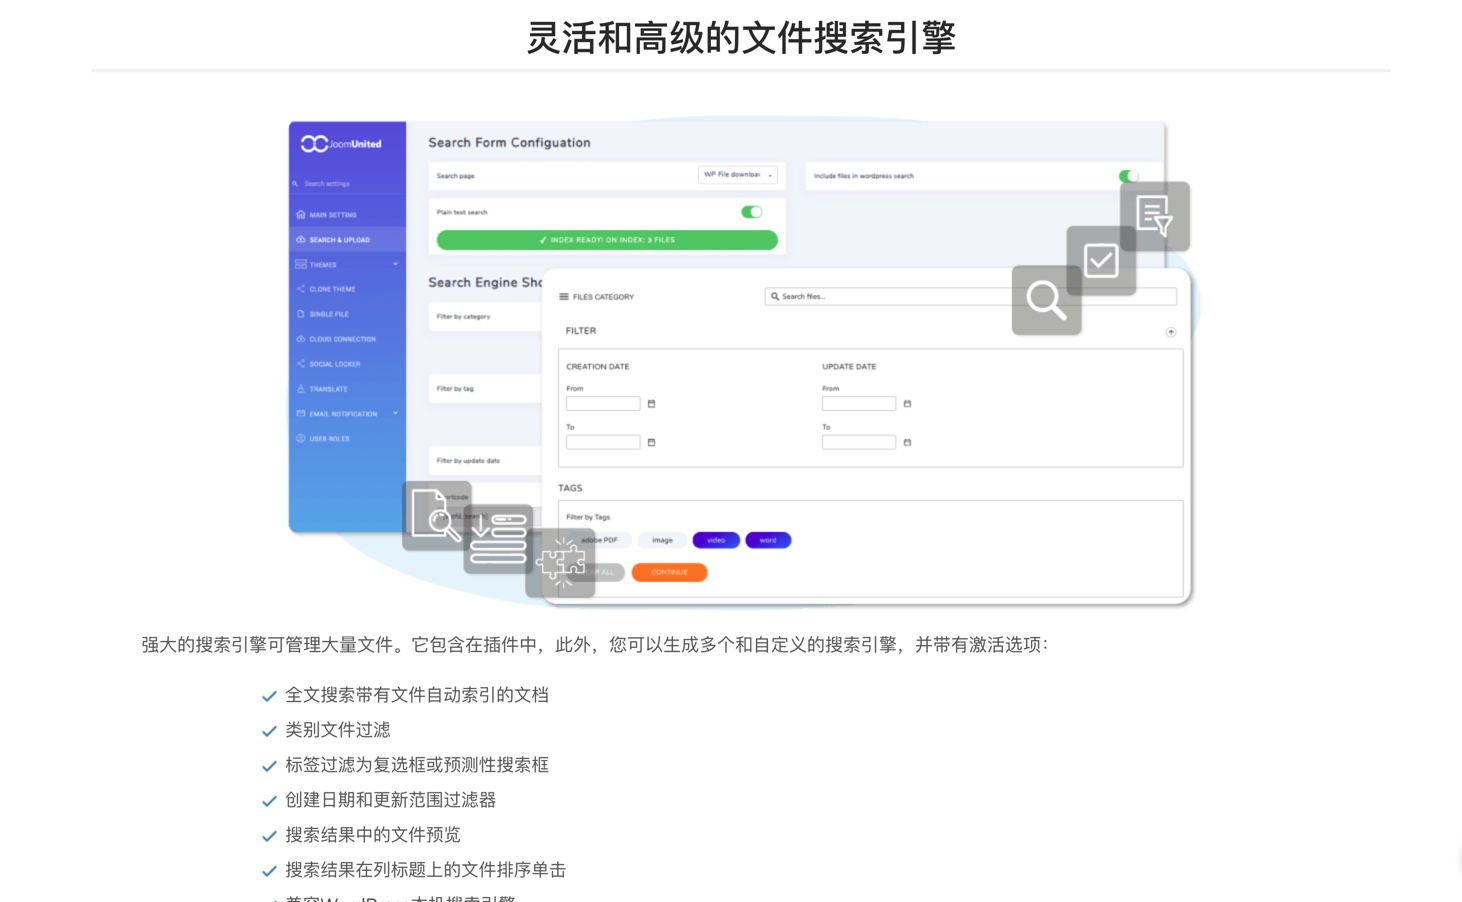1462x902 pixels.
Task: Click the puzzle piece plugin icon tile
Action: (x=560, y=562)
